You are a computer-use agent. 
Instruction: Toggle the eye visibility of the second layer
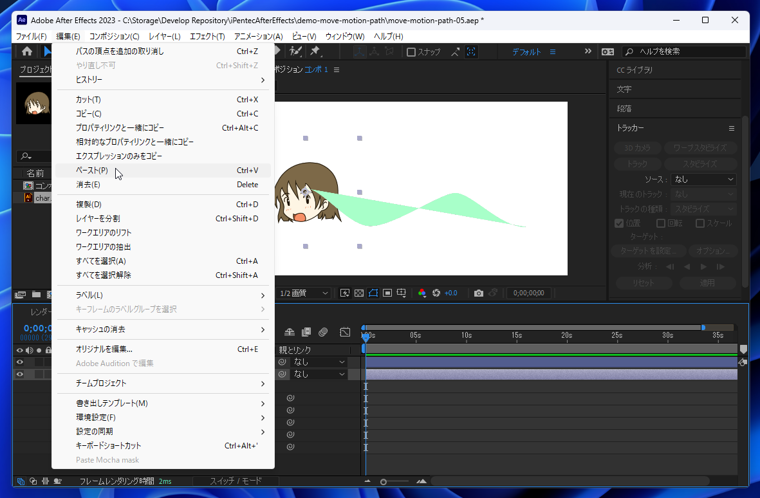pos(20,374)
